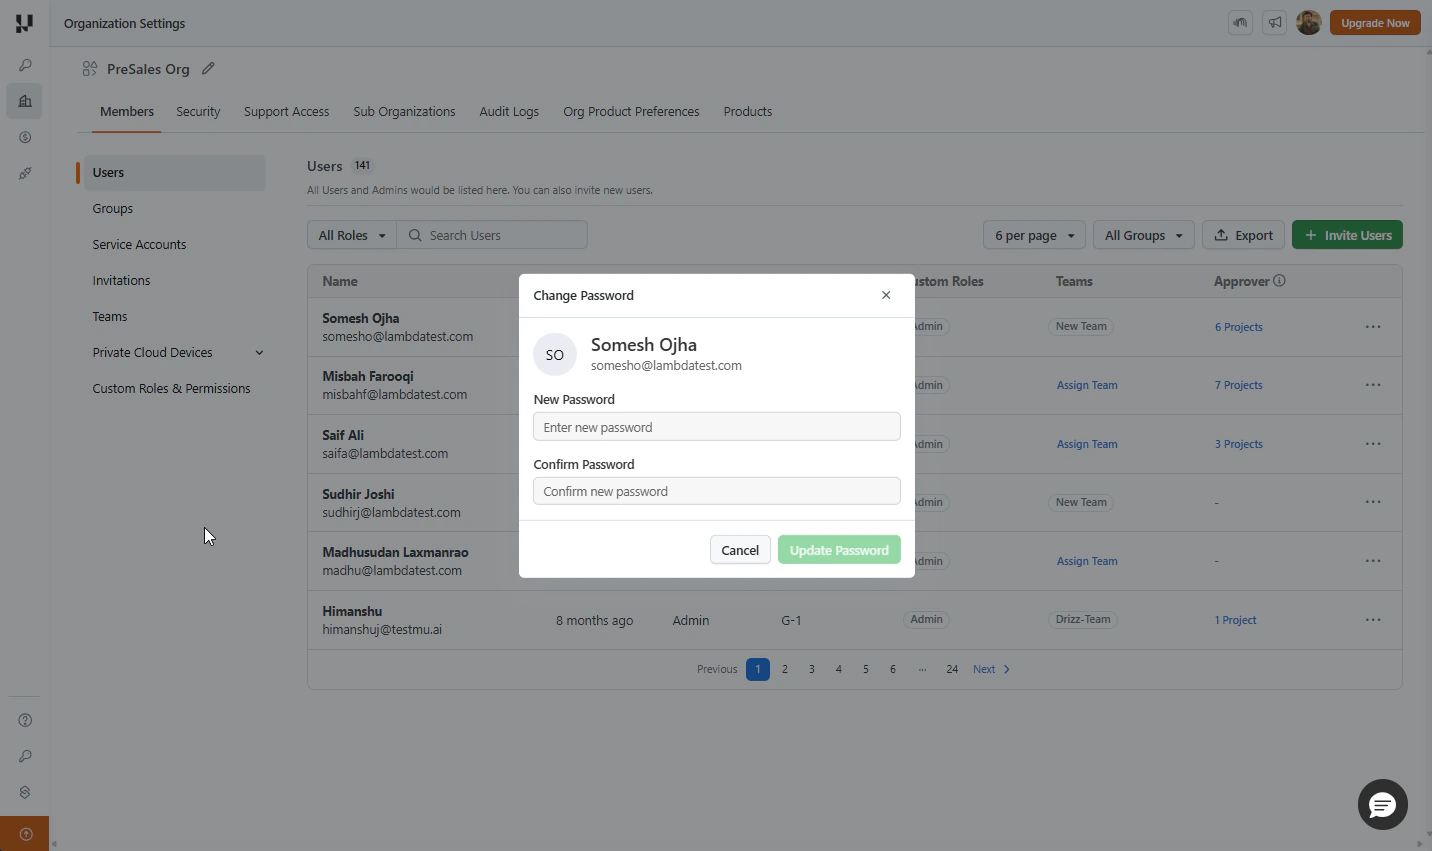The width and height of the screenshot is (1432, 851).
Task: Open the 6 per page dropdown
Action: [x=1035, y=235]
